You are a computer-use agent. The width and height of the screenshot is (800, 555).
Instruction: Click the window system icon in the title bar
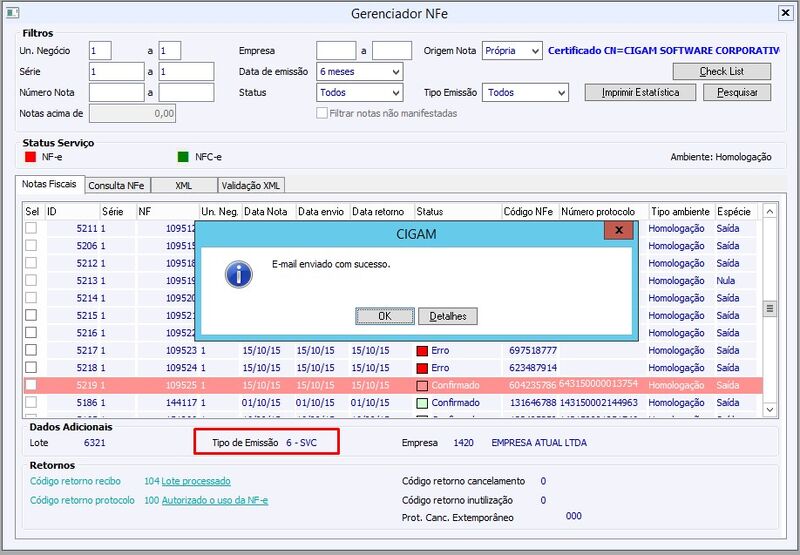(x=13, y=13)
